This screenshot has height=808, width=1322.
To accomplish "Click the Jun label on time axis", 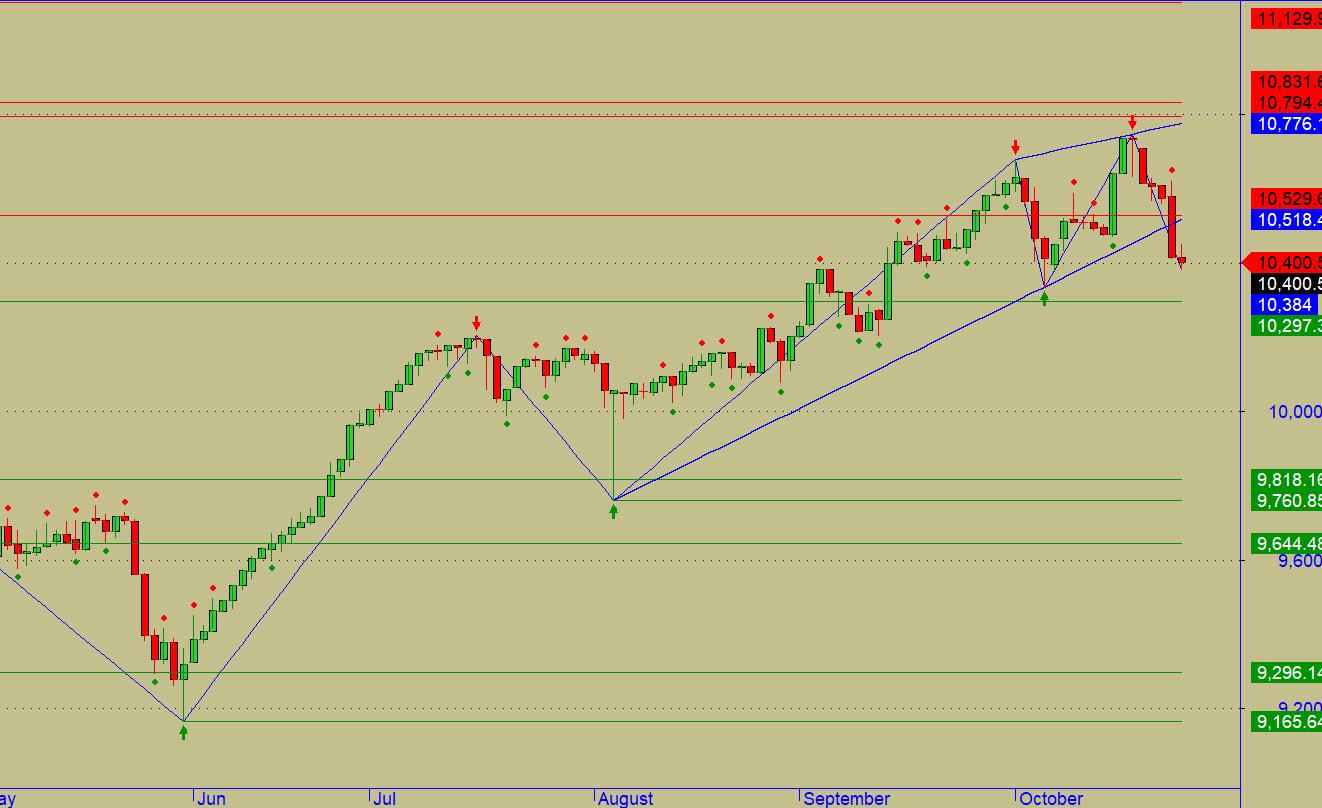I will point(212,798).
